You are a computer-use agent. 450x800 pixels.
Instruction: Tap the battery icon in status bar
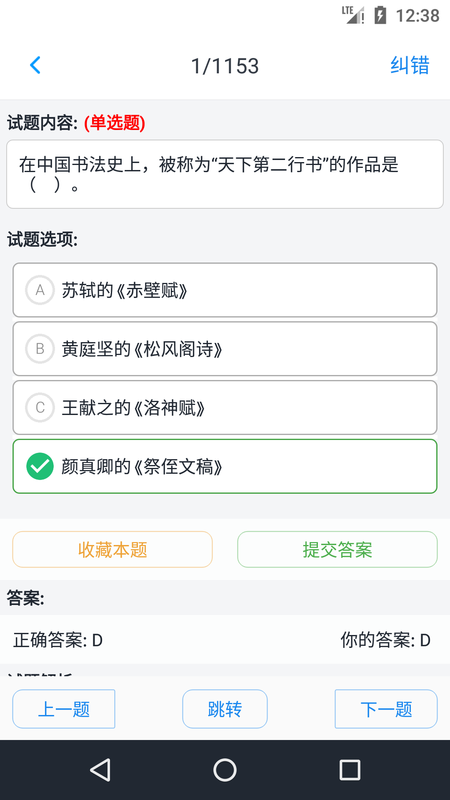(380, 15)
